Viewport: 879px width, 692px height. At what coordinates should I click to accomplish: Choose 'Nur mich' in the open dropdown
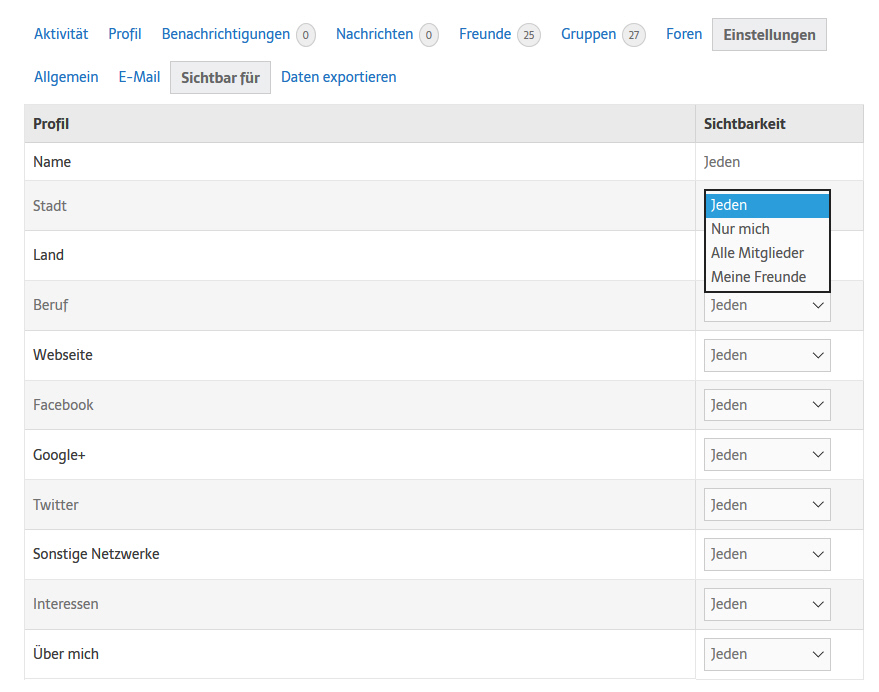tap(767, 229)
